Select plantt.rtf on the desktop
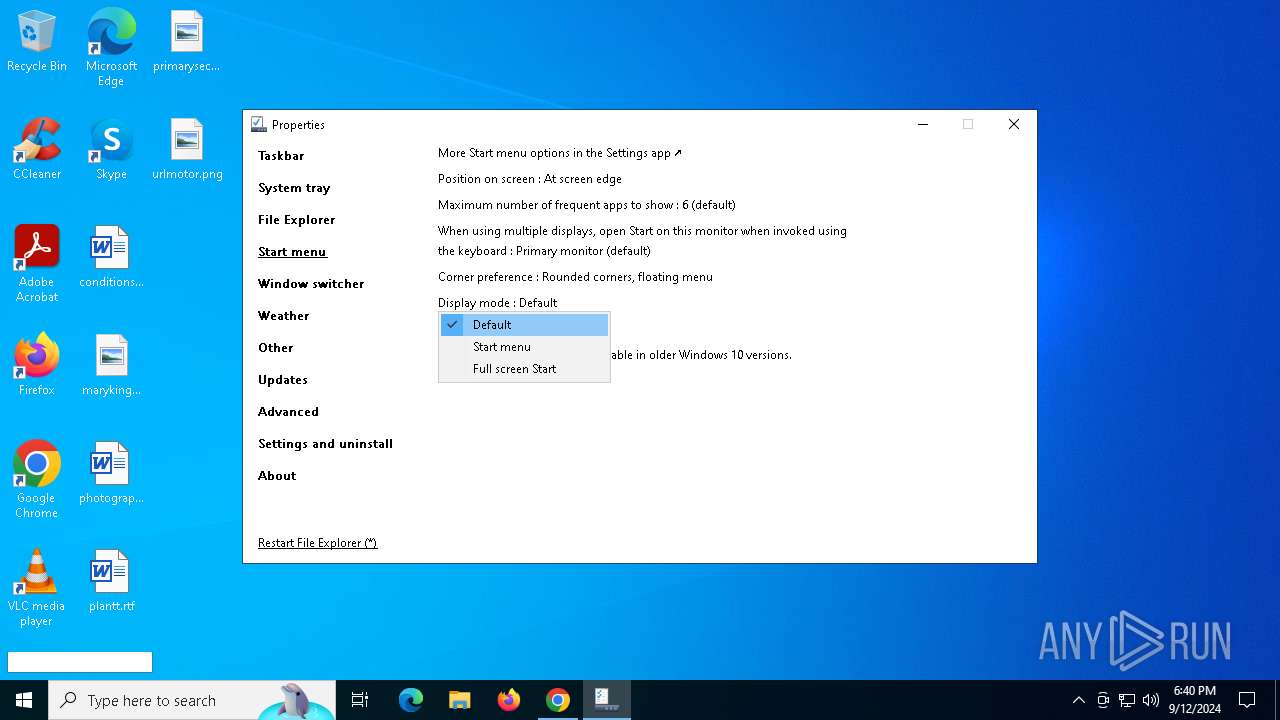Image resolution: width=1280 pixels, height=720 pixels. [111, 582]
